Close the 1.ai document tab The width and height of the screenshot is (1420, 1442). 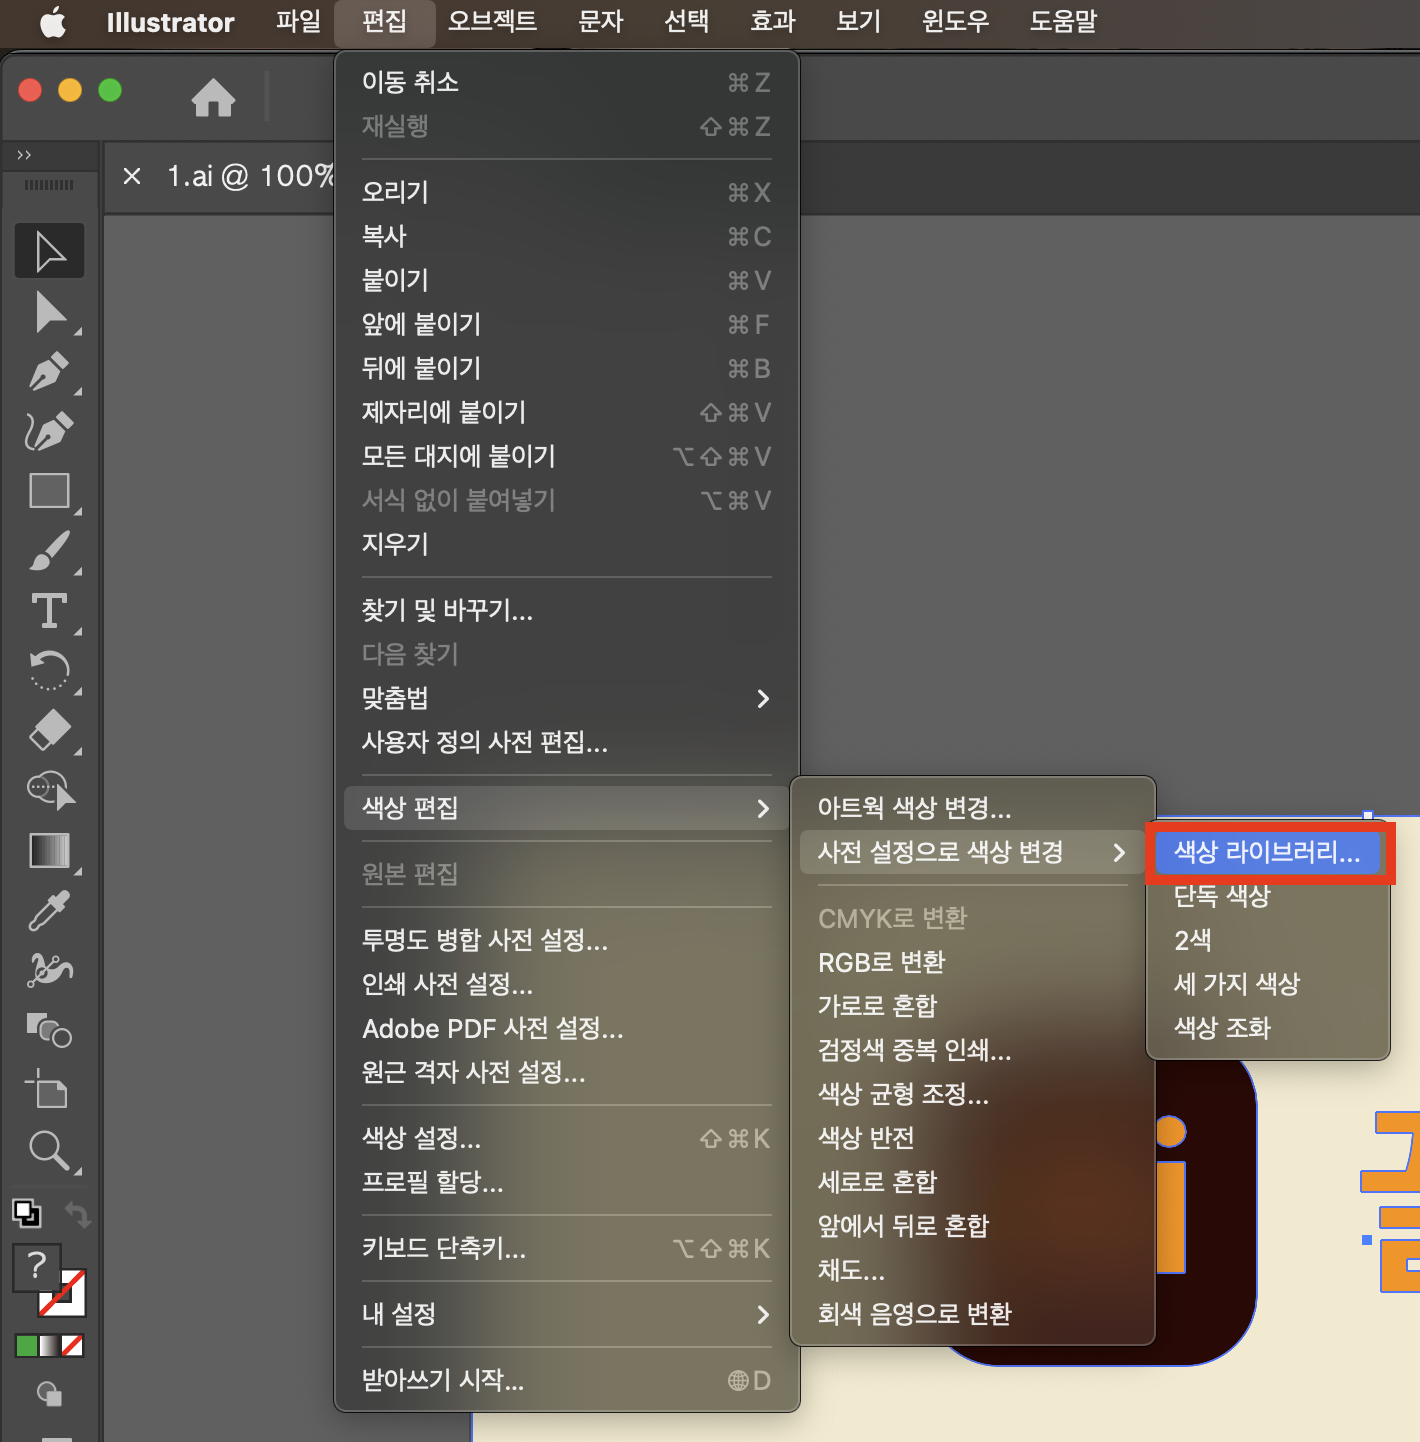tap(132, 177)
